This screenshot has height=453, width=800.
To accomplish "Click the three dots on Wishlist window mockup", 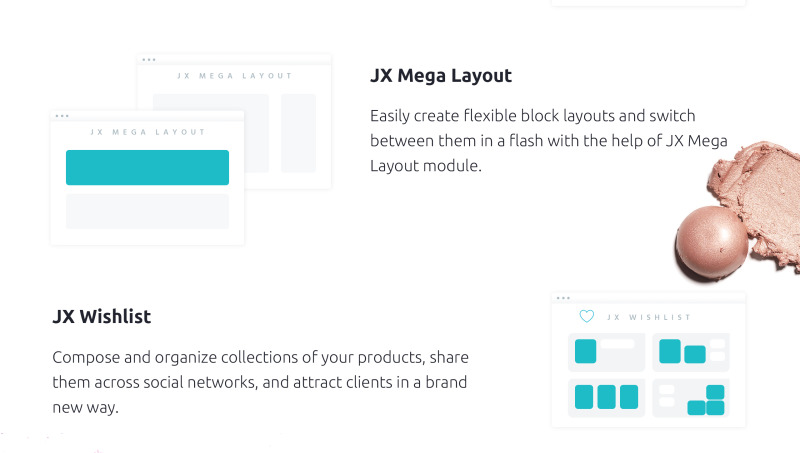I will (x=563, y=298).
